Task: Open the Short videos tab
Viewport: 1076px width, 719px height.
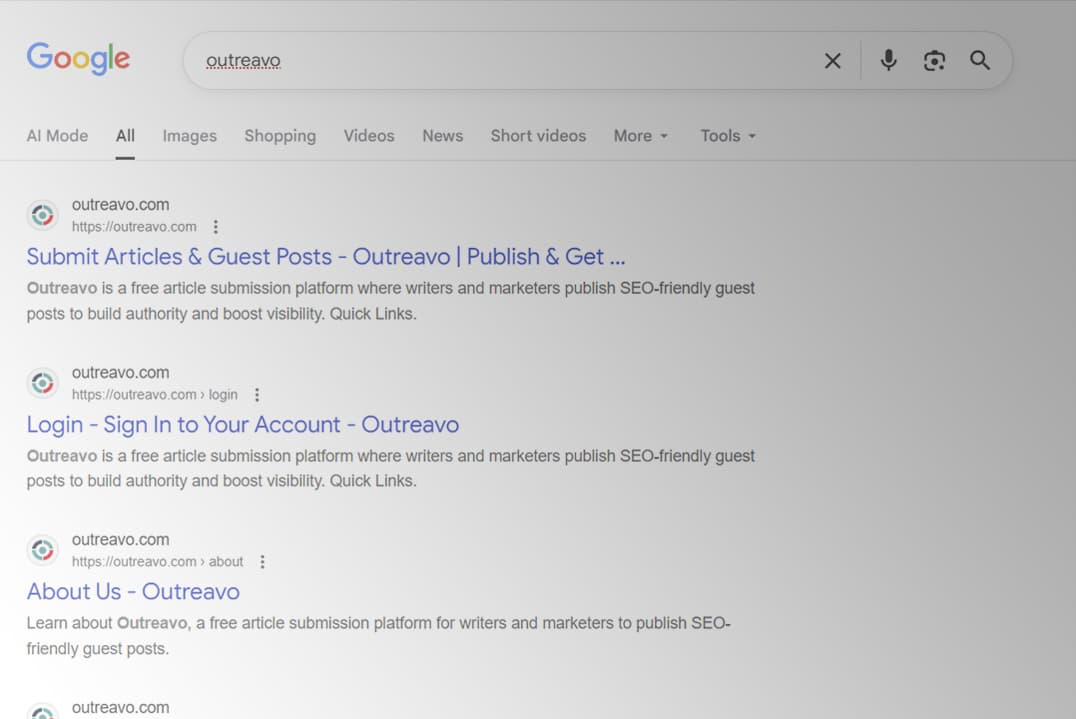Action: (538, 136)
